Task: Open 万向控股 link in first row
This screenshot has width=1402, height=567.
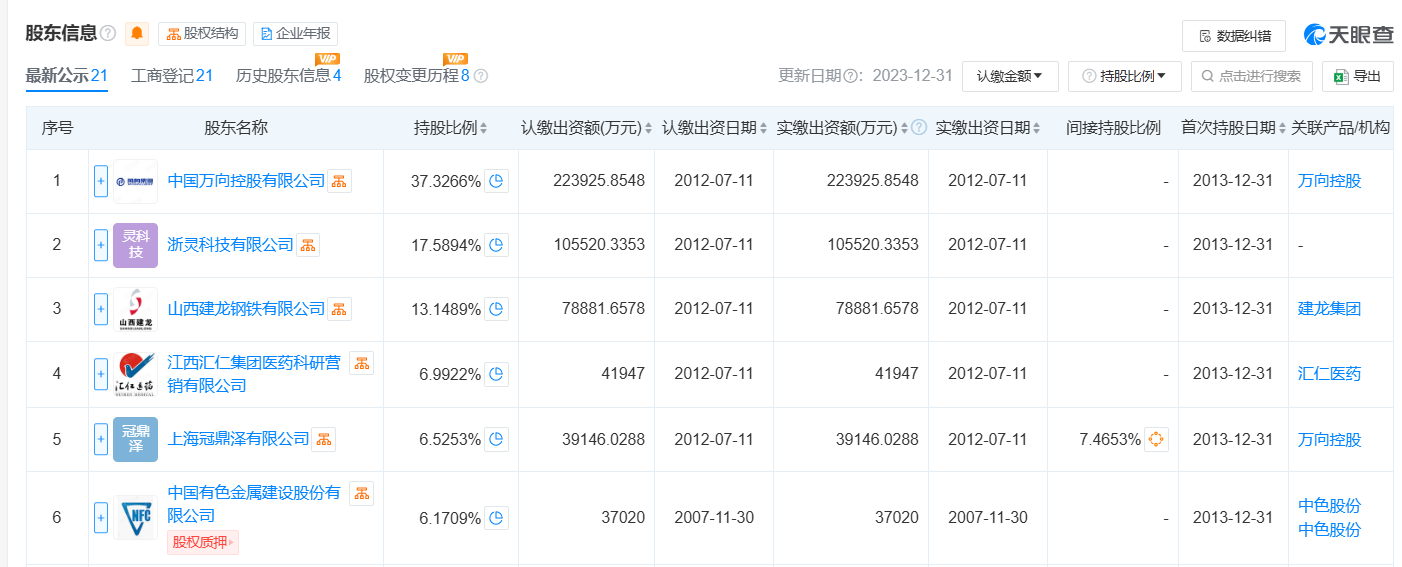Action: coord(1329,181)
